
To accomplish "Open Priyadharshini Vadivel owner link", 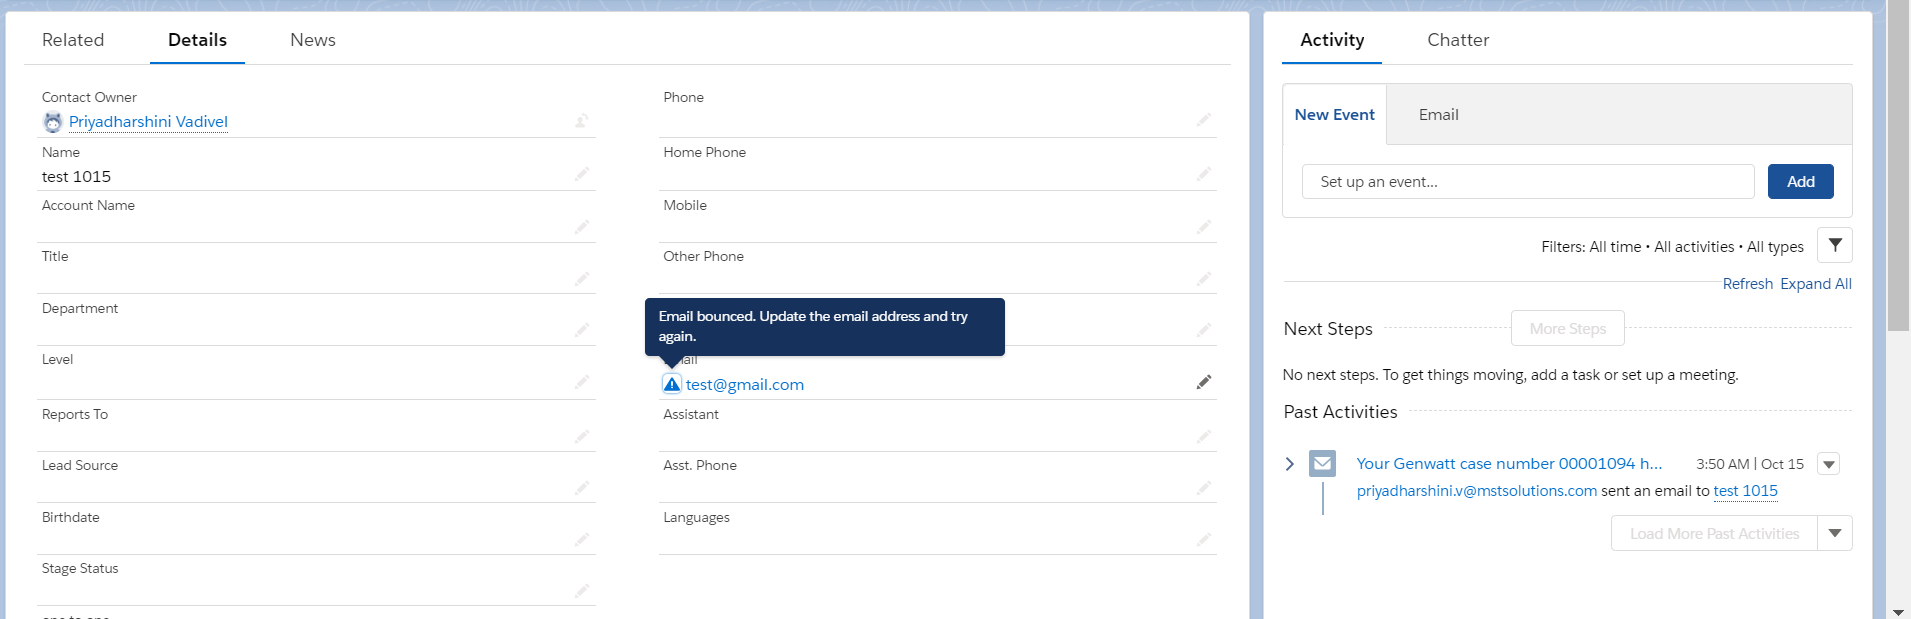I will pos(148,122).
